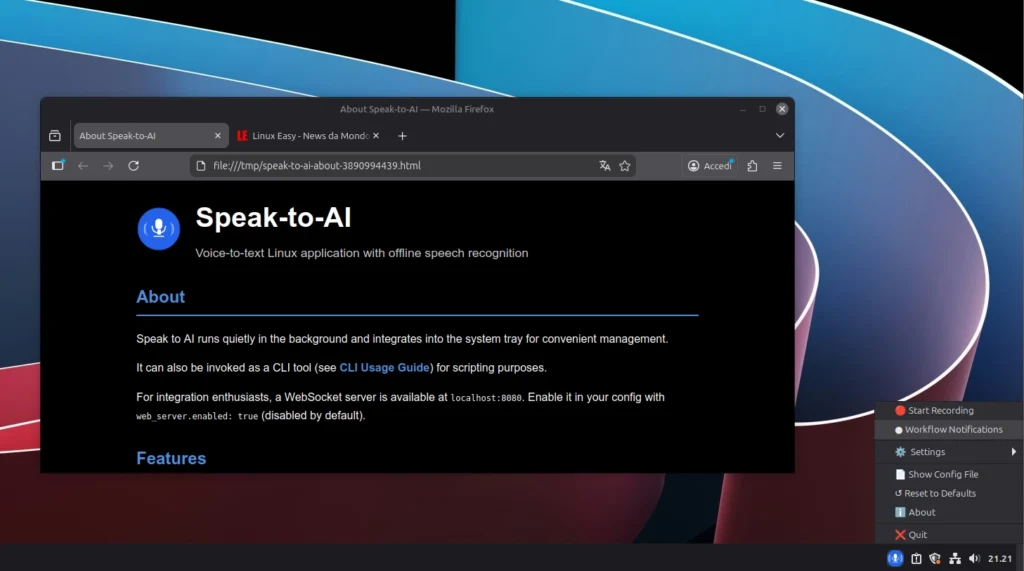Choose About in the tray menu
The image size is (1024, 571).
coord(949,512)
